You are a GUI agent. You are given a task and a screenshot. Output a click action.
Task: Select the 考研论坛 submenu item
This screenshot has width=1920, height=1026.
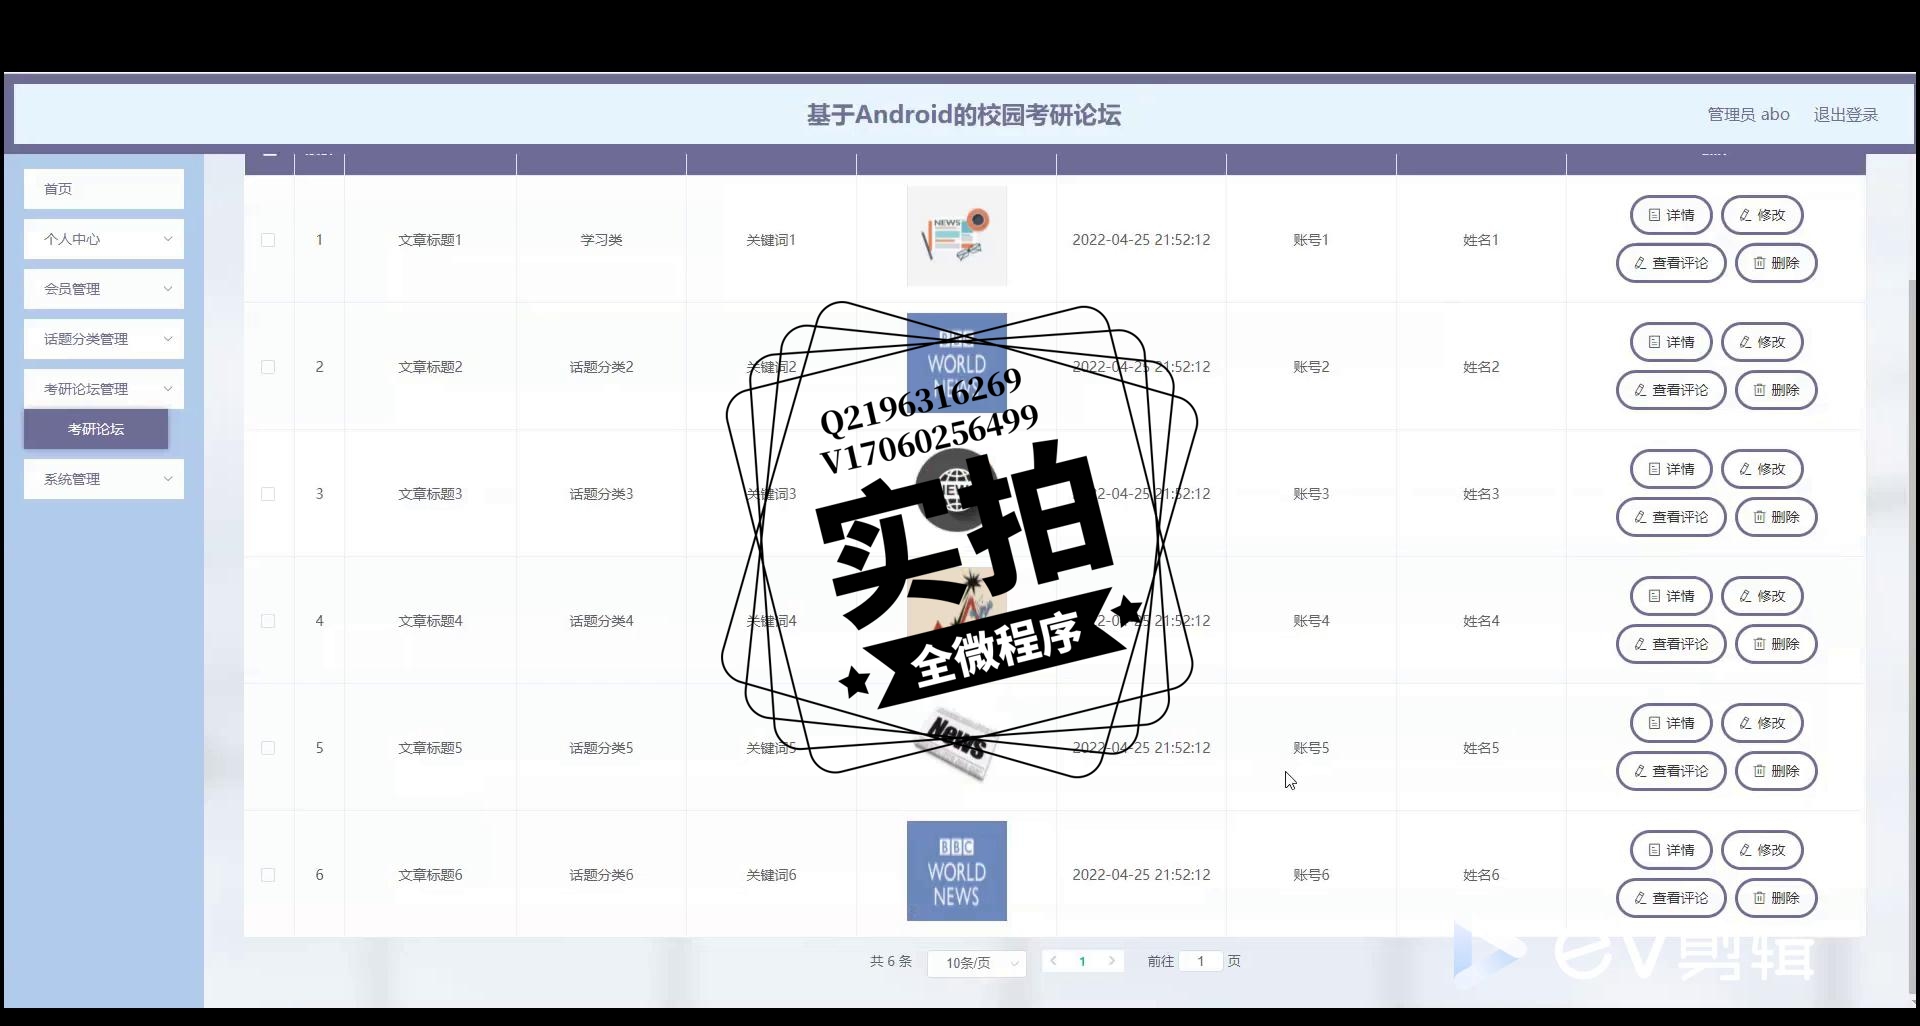pos(96,429)
